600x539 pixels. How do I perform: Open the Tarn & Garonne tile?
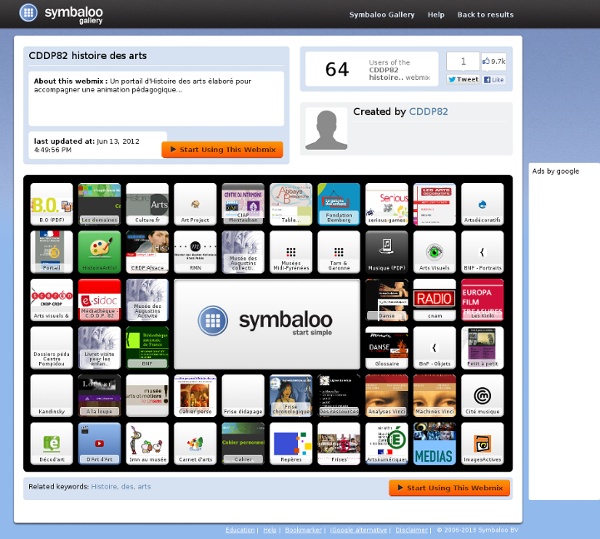pos(339,252)
